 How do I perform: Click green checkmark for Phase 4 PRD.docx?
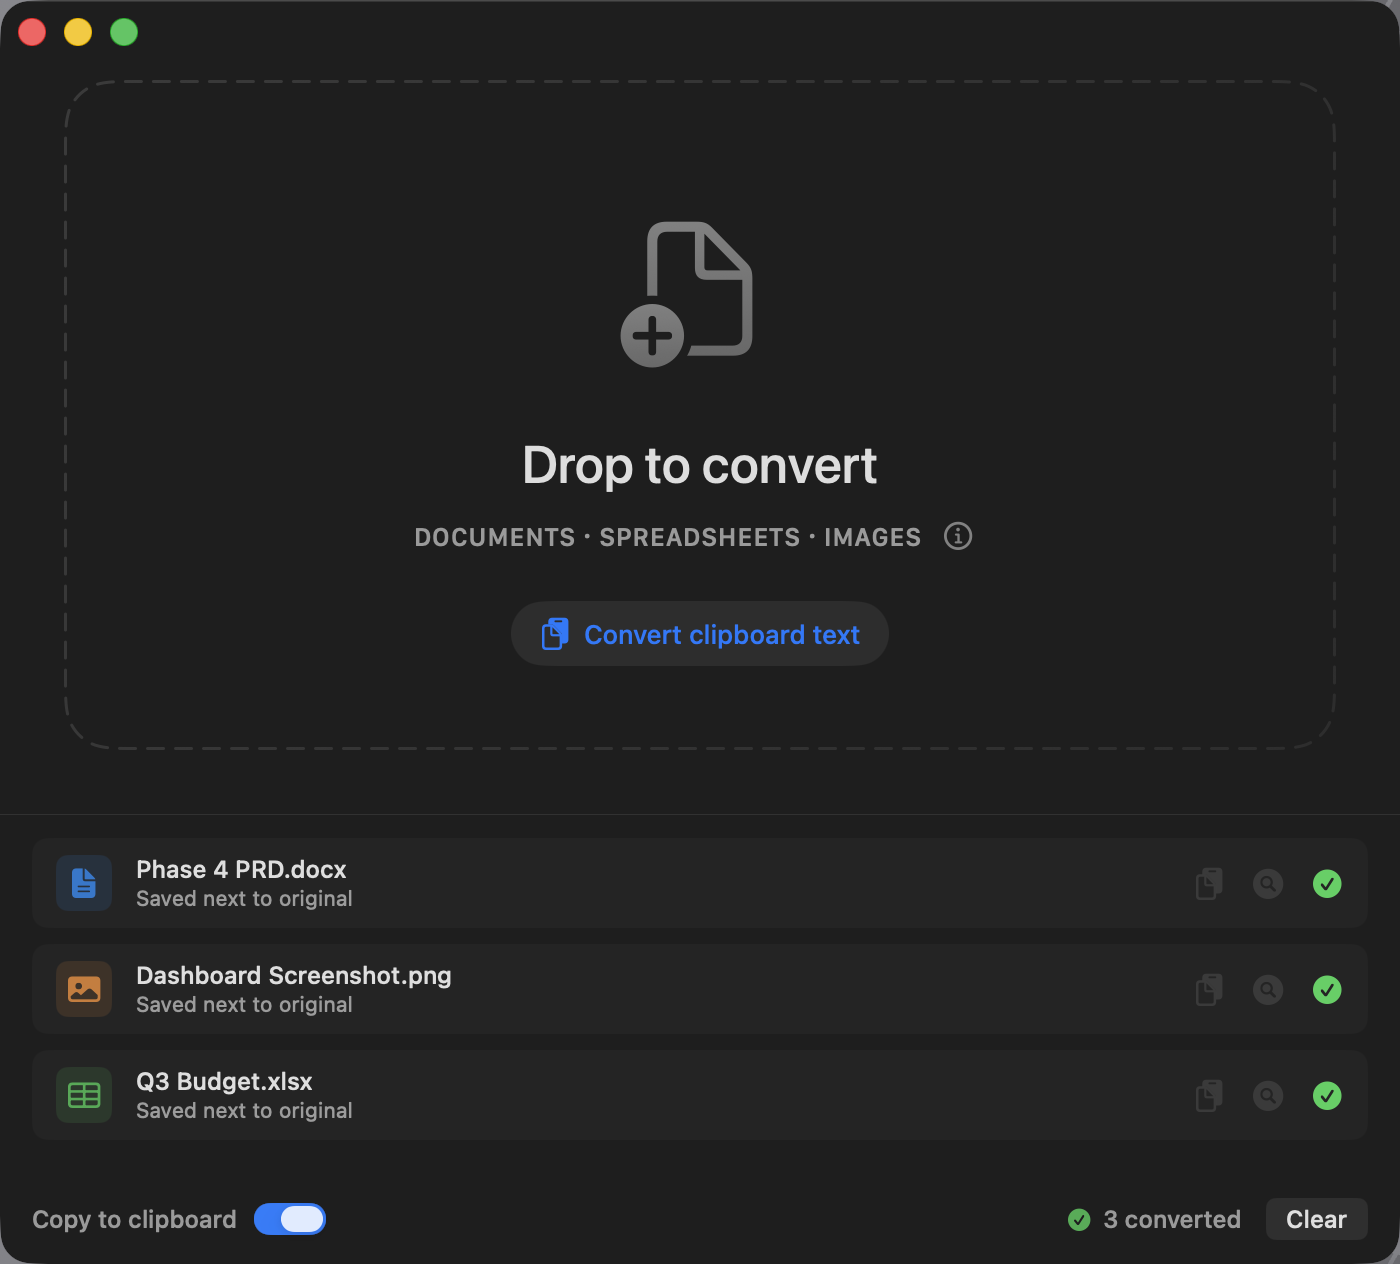click(x=1327, y=884)
